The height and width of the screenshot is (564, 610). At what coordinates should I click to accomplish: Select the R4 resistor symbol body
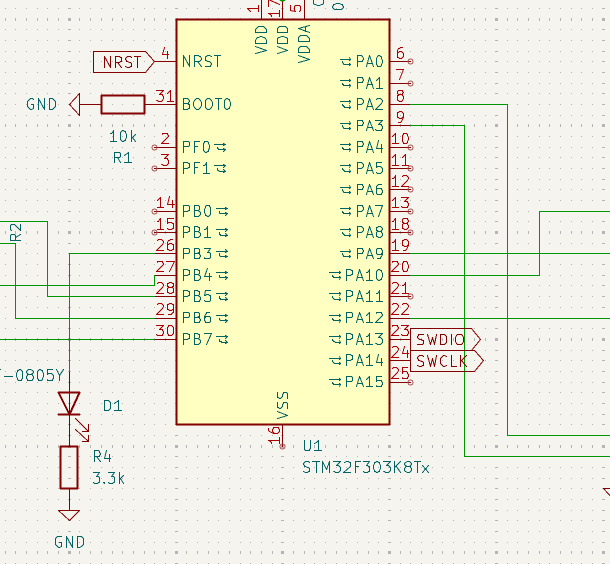(x=69, y=467)
